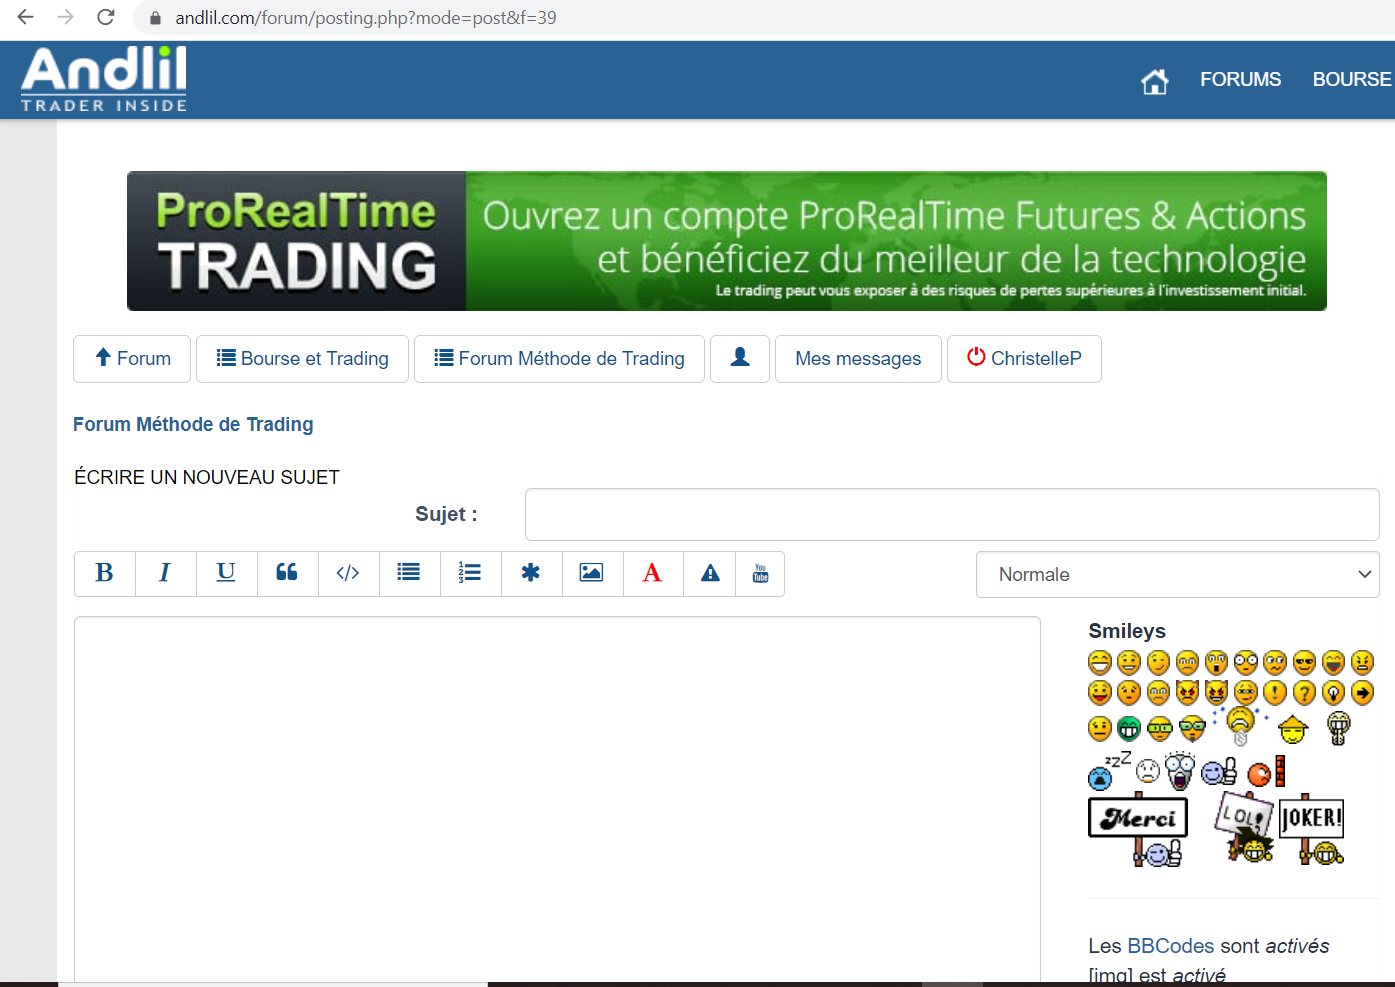Insert the sunglasses smiley
The image size is (1395, 987).
pyautogui.click(x=1304, y=663)
